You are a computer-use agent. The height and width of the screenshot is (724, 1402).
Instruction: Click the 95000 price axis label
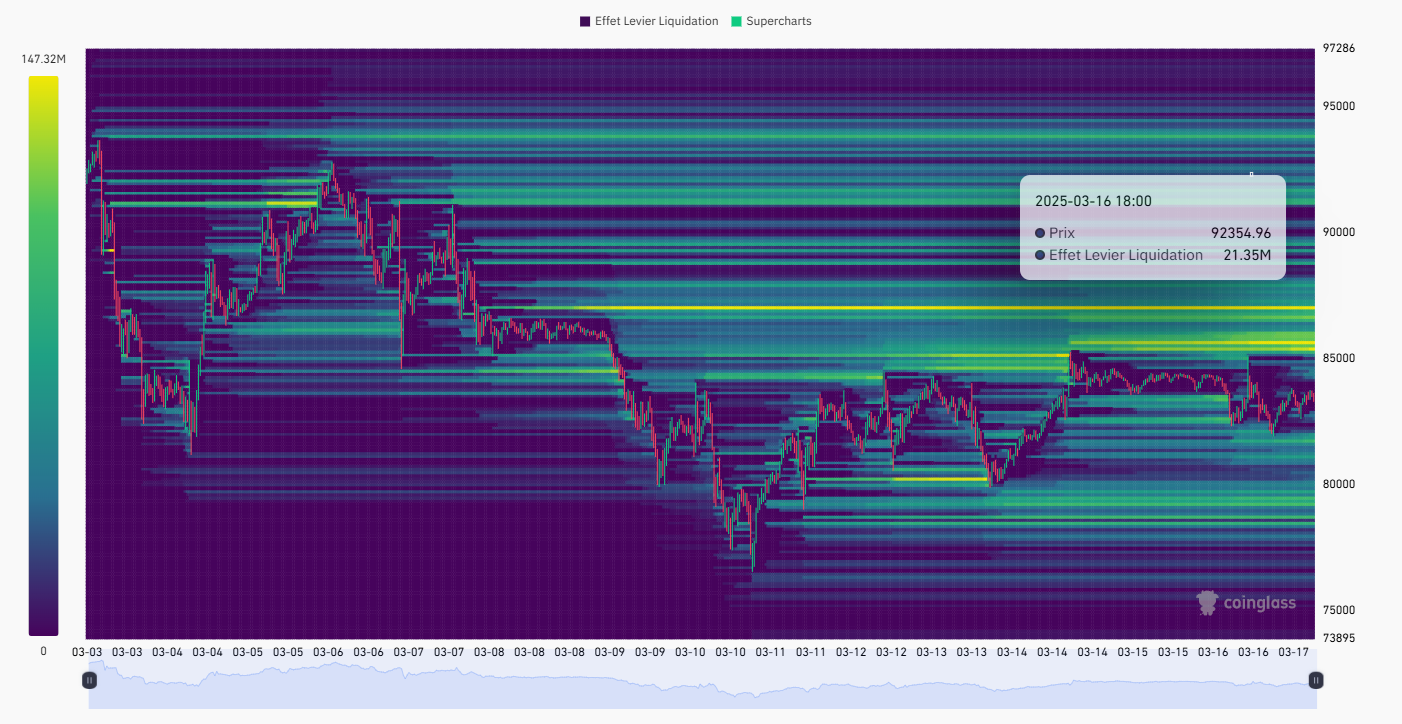1338,106
